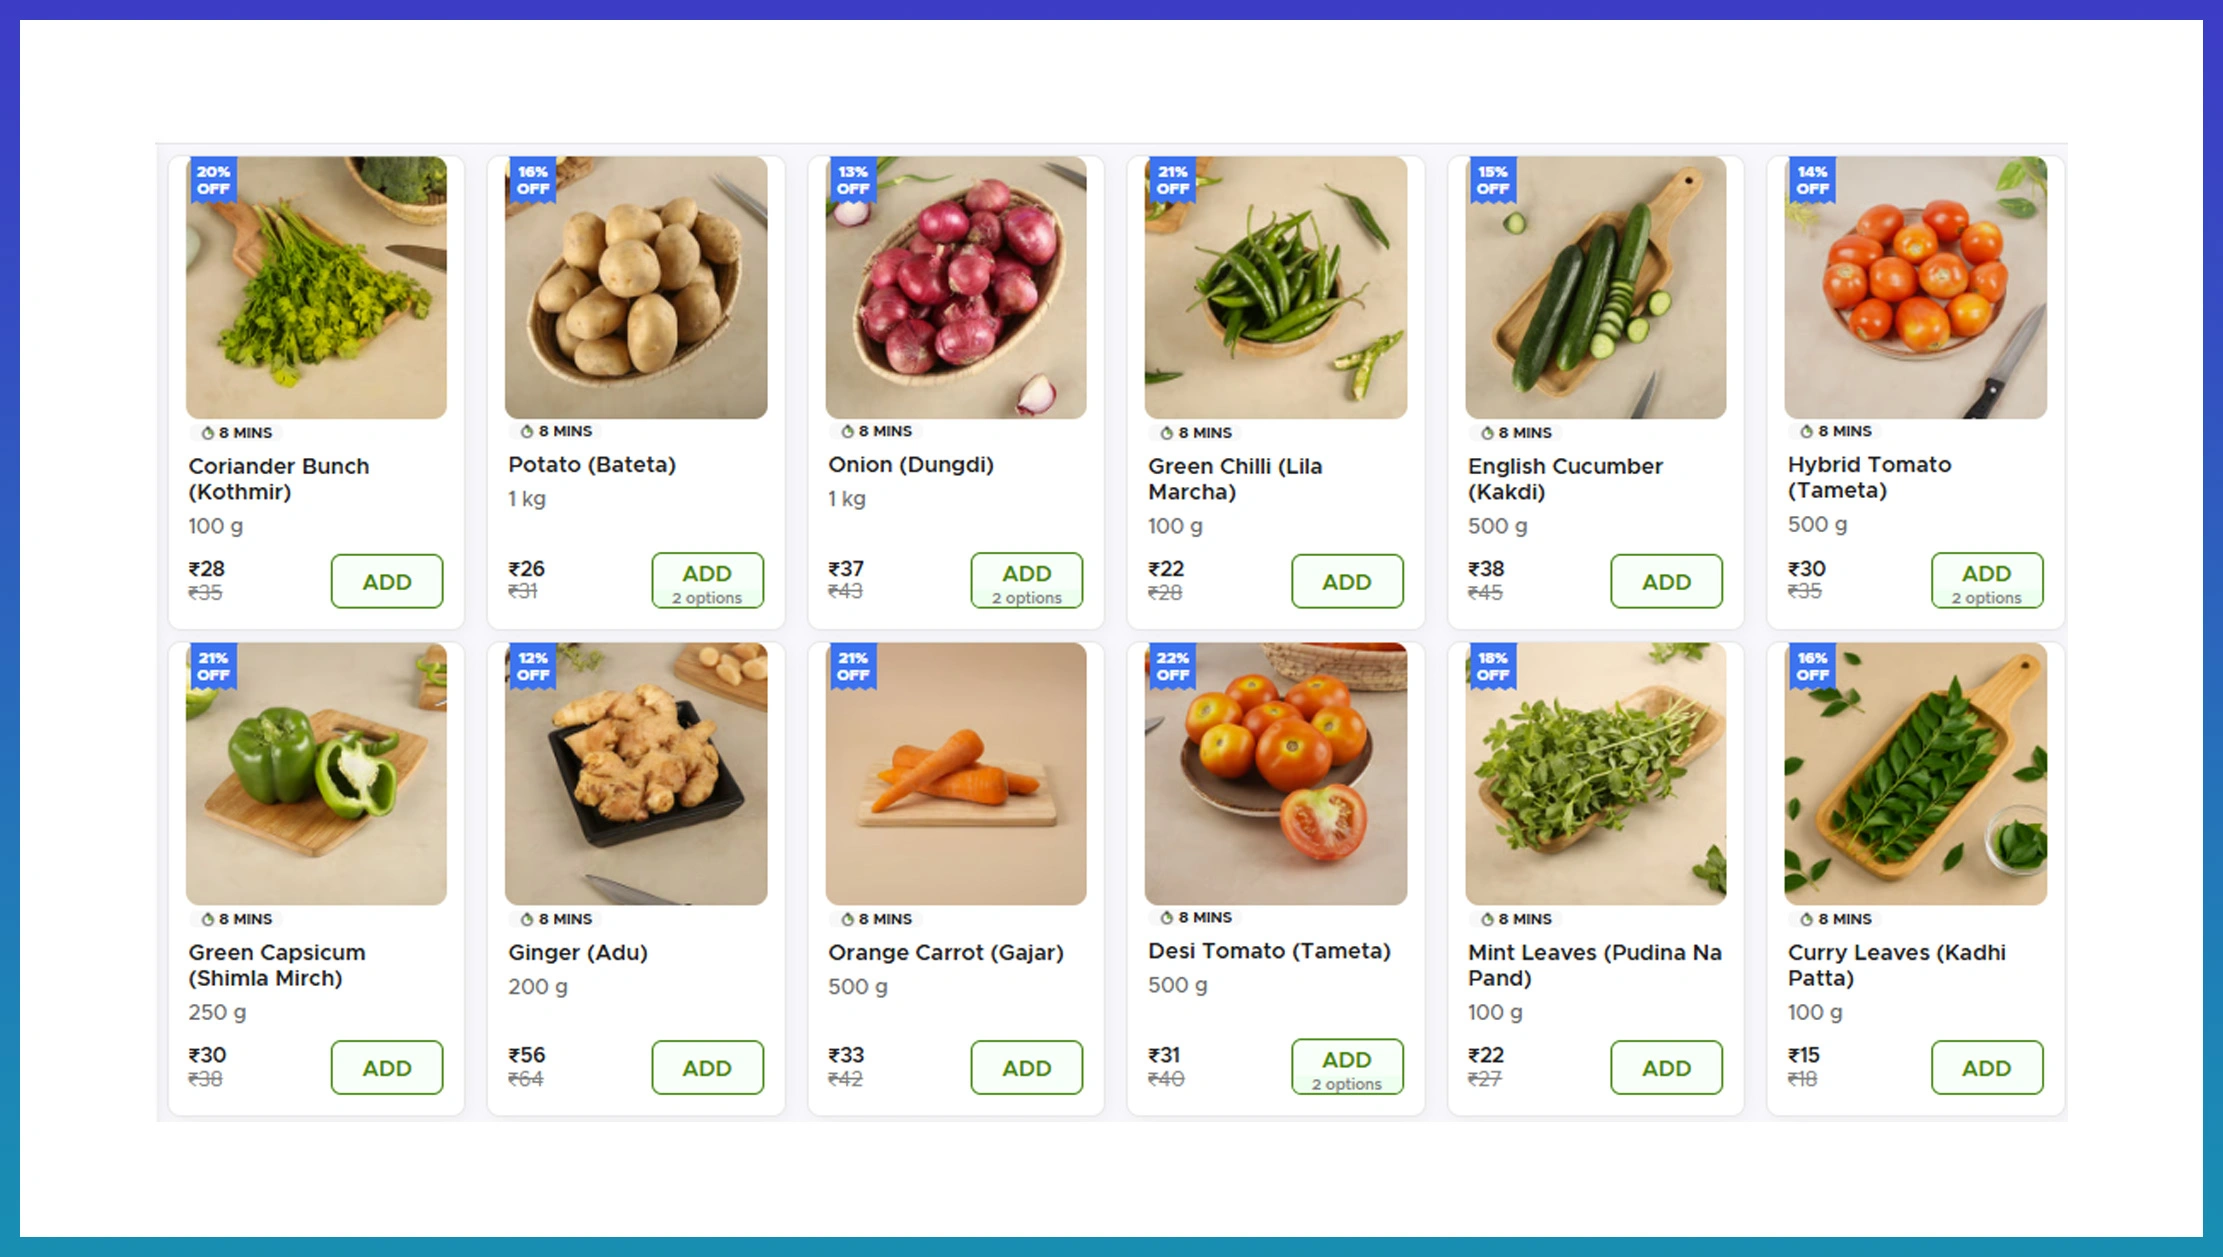Open the 2 options ADD for Onion (Dungdi)

pos(1027,581)
